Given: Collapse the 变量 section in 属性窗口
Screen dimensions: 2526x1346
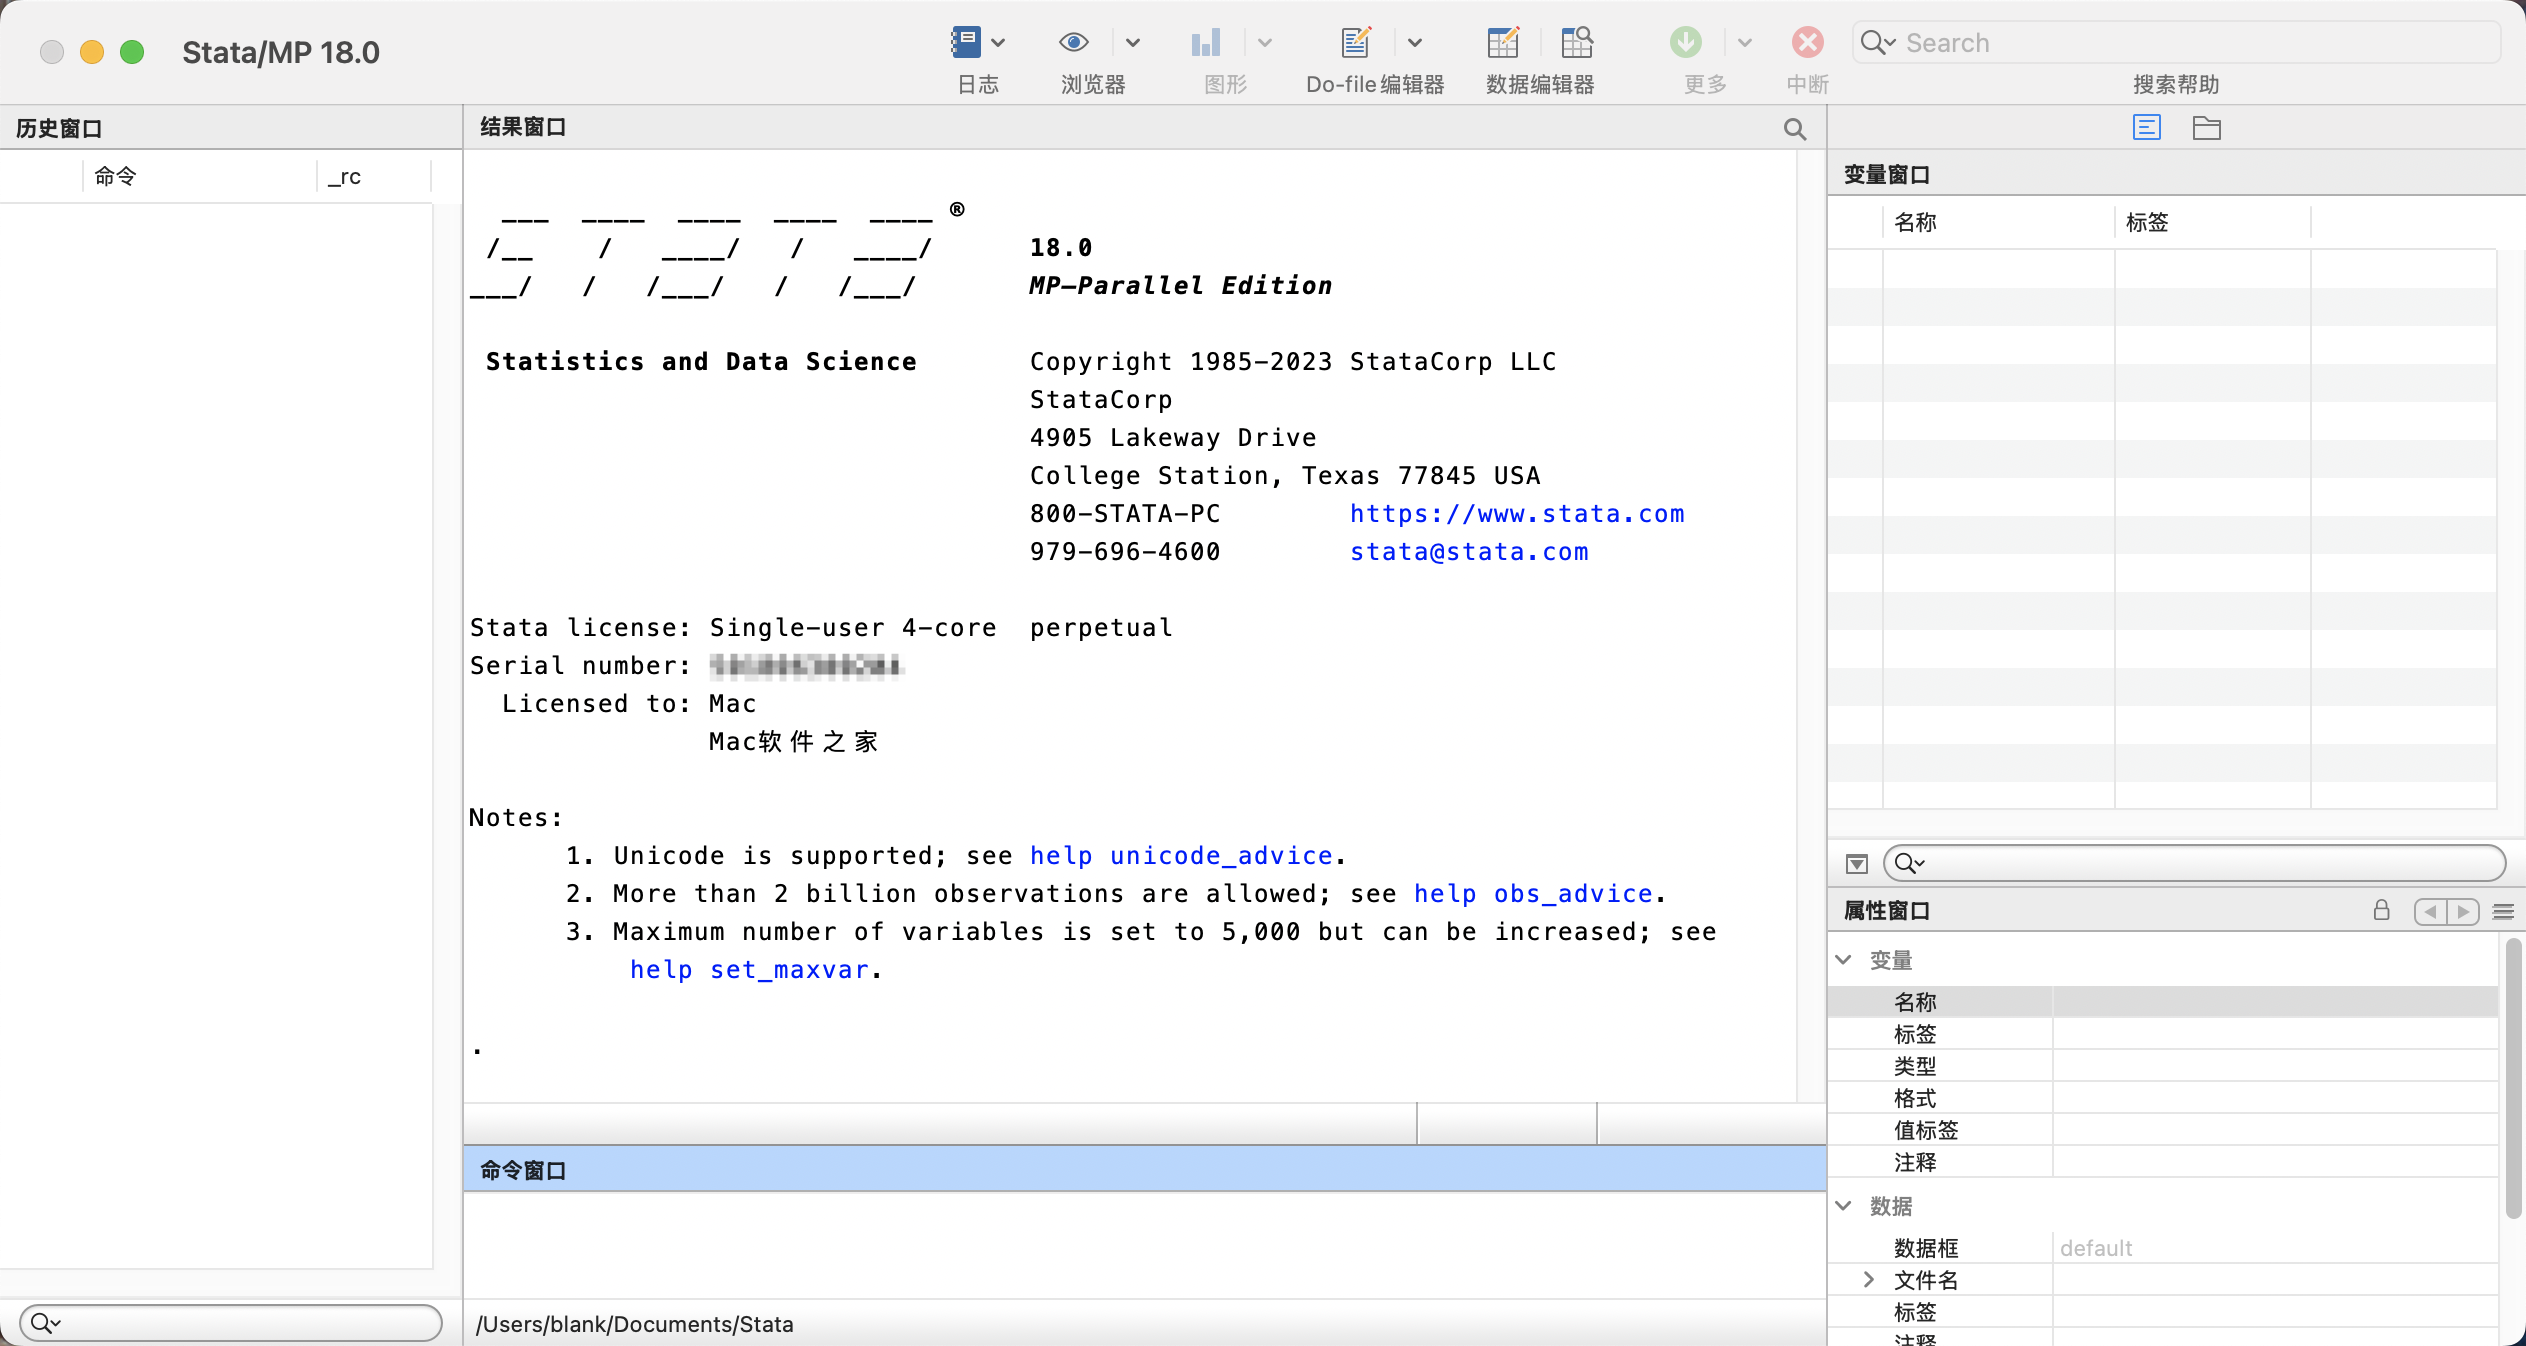Looking at the screenshot, I should click(1844, 959).
